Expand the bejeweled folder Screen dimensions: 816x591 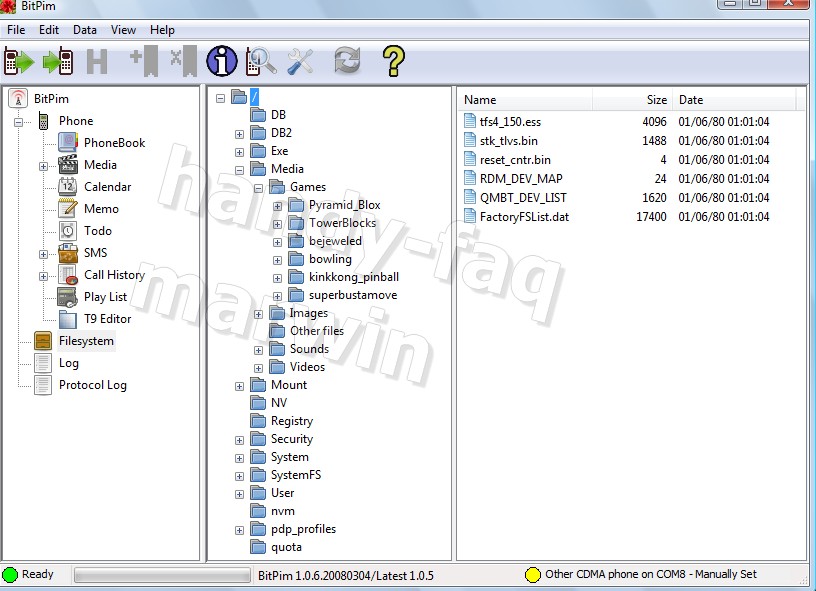(277, 242)
